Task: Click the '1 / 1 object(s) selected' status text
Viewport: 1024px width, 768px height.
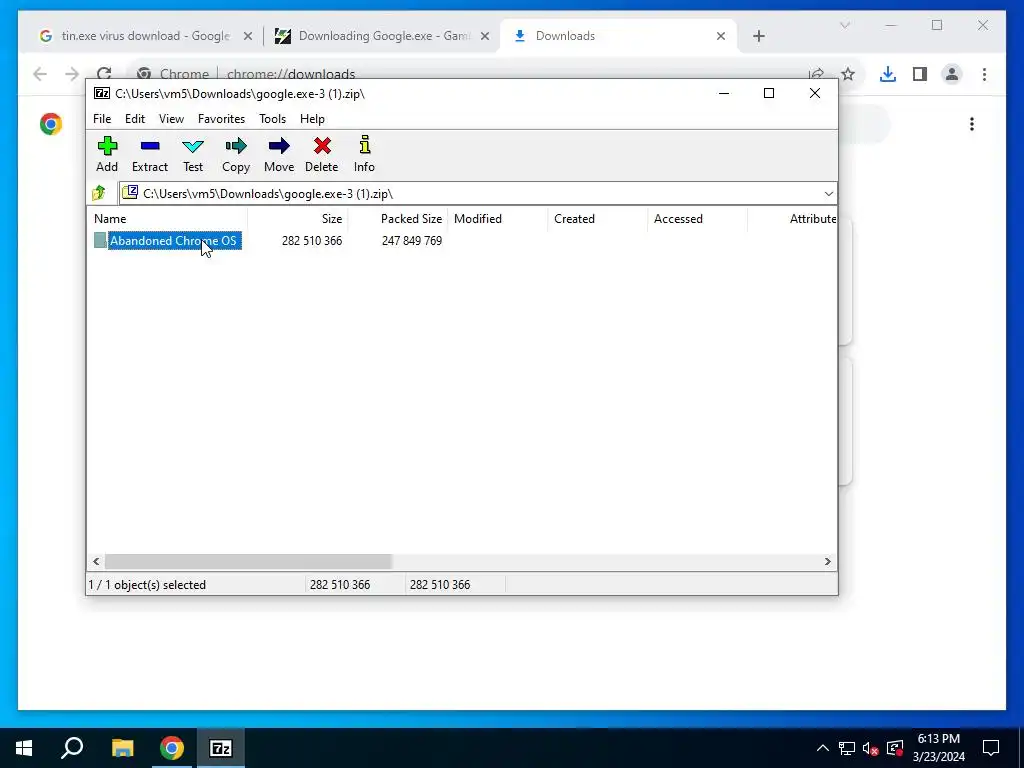Action: [x=148, y=585]
